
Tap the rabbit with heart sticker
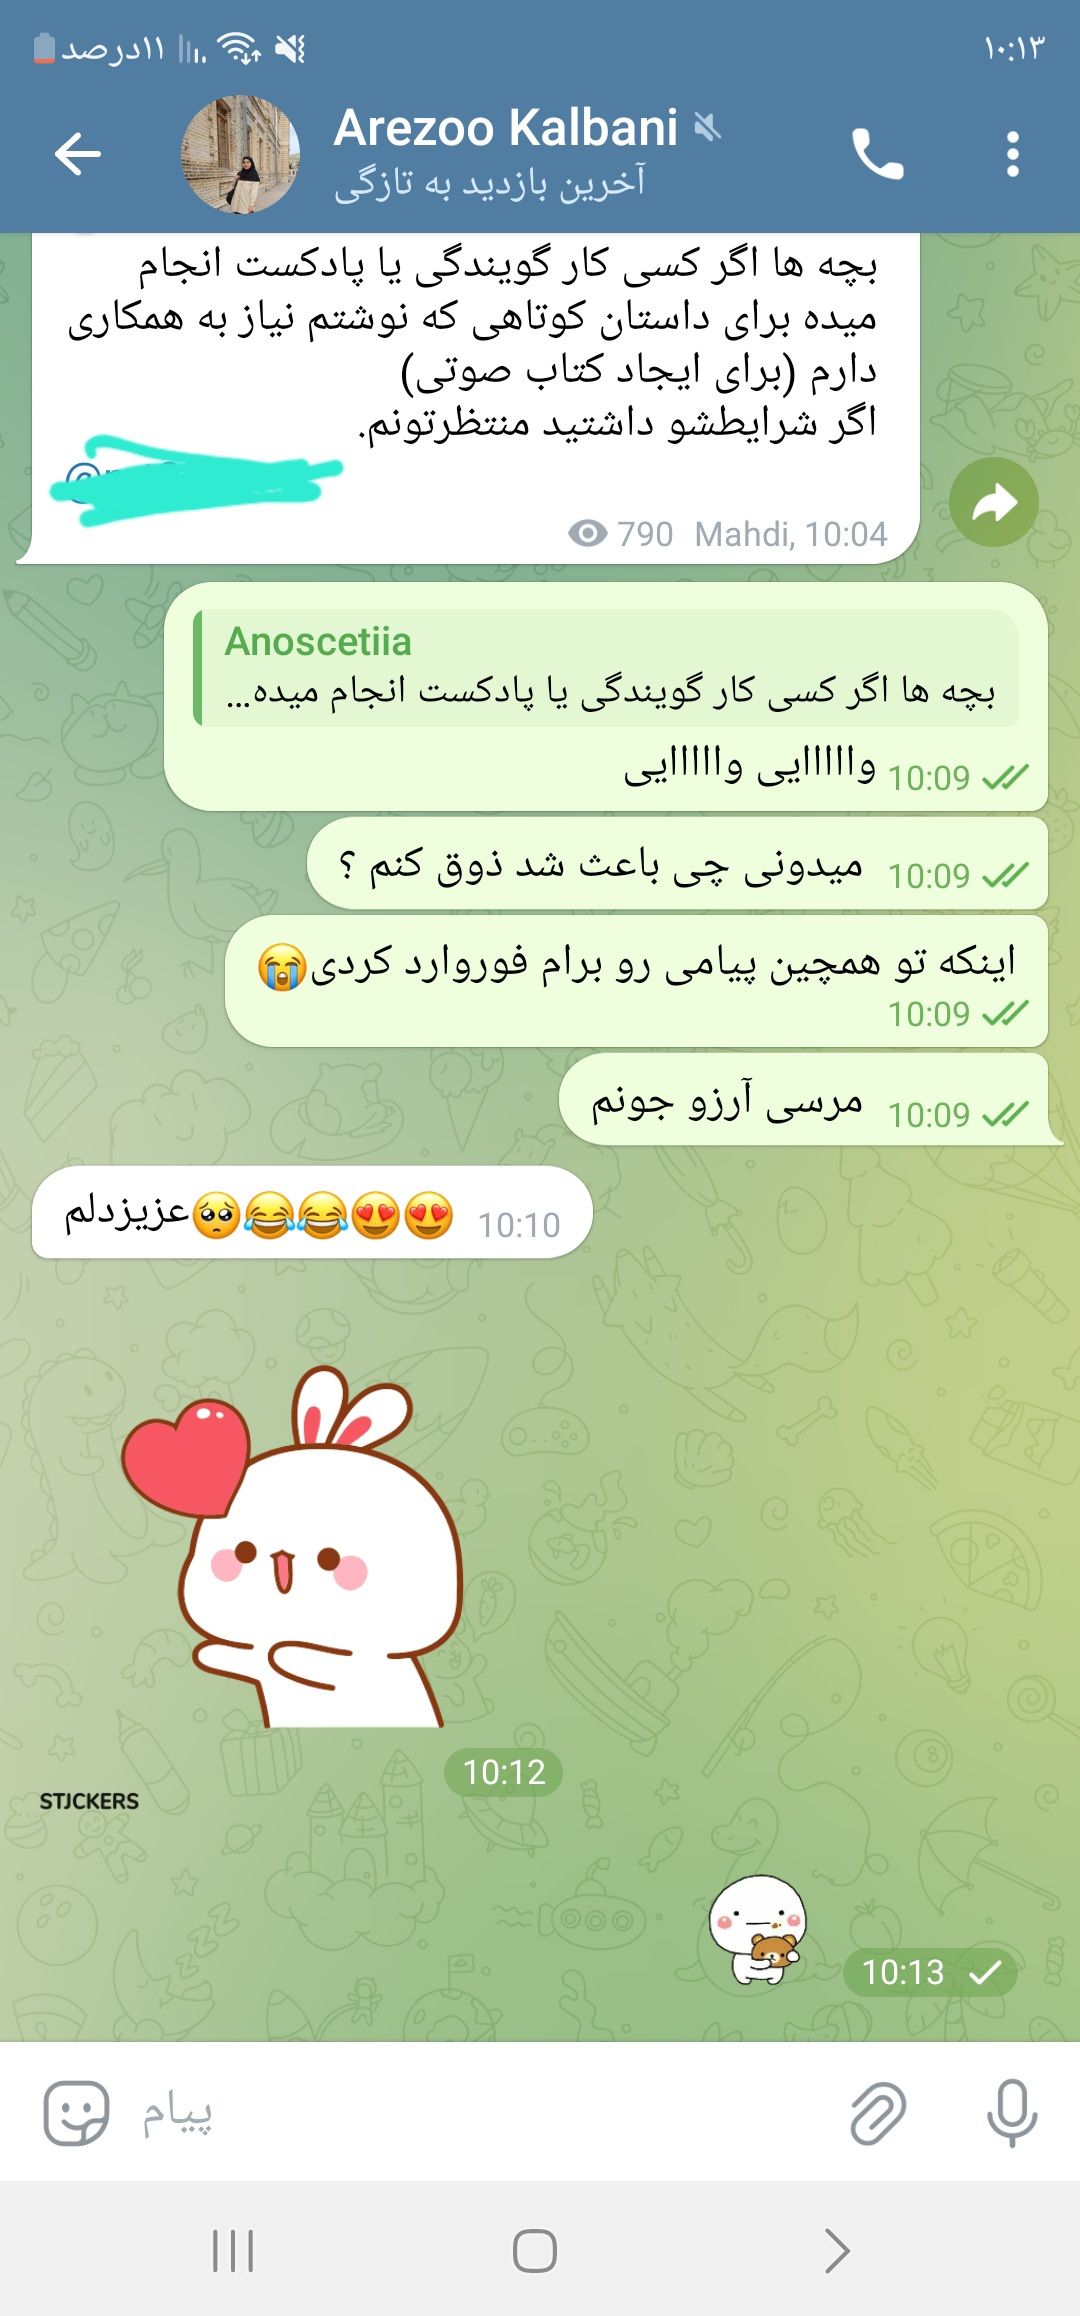[x=292, y=1546]
